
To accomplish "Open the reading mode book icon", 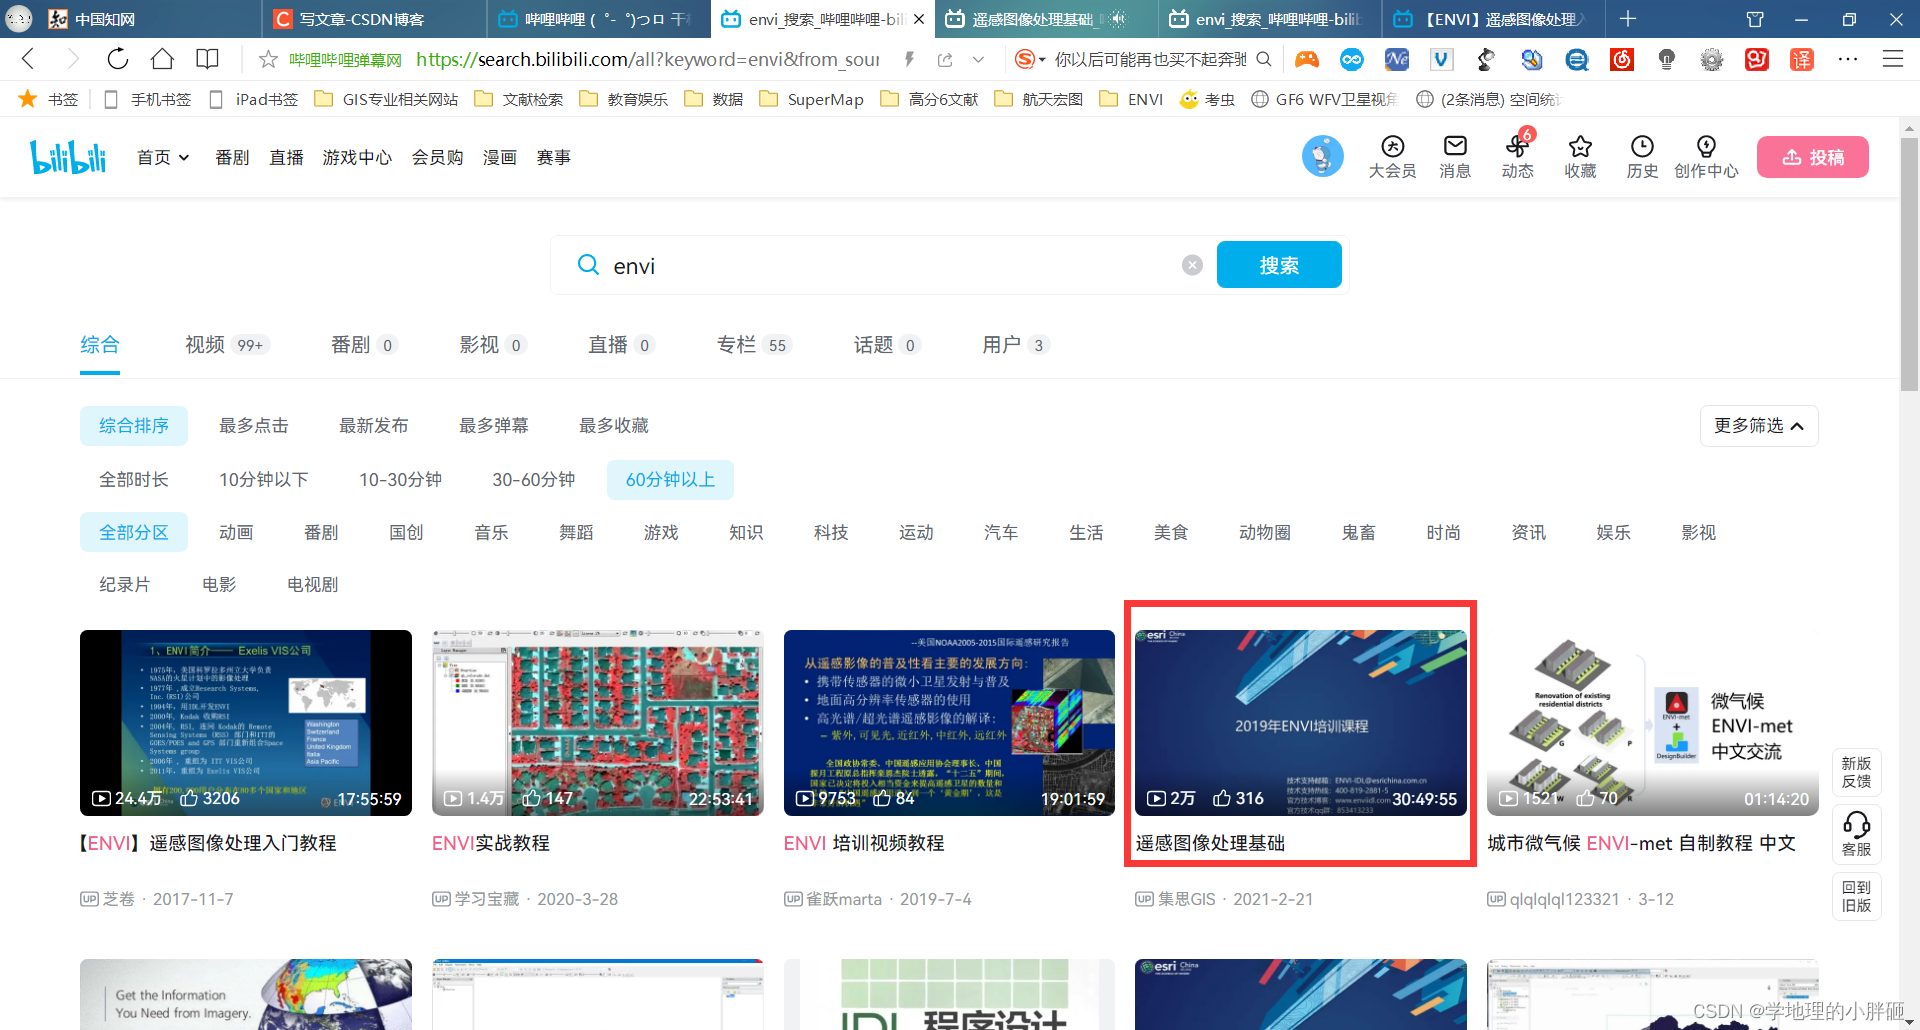I will pos(207,59).
